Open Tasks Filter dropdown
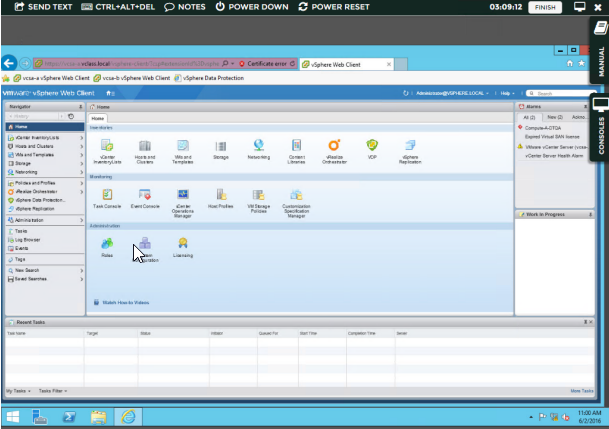The width and height of the screenshot is (609, 429). (53, 391)
